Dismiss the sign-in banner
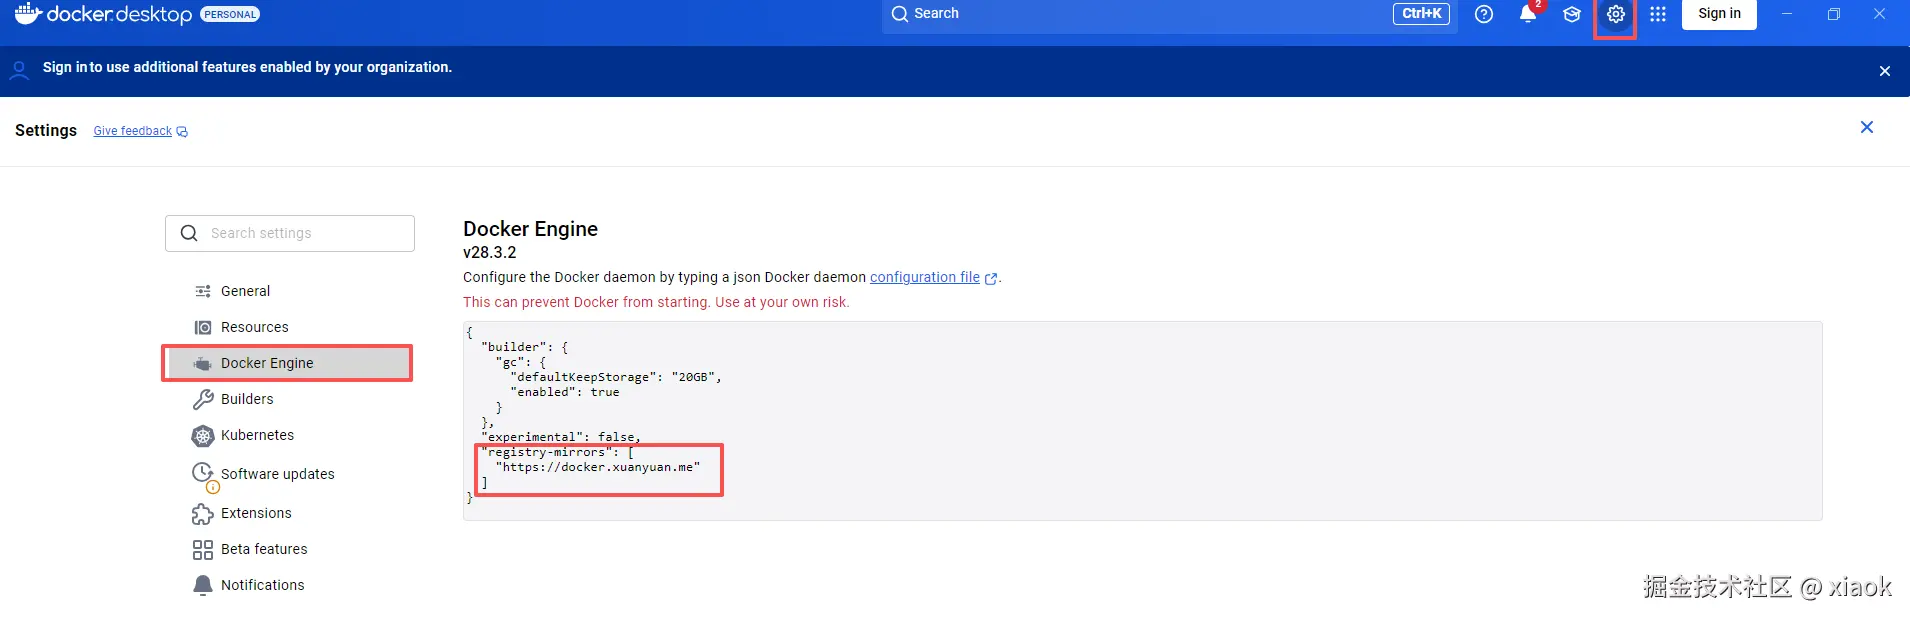The width and height of the screenshot is (1910, 619). 1884,71
